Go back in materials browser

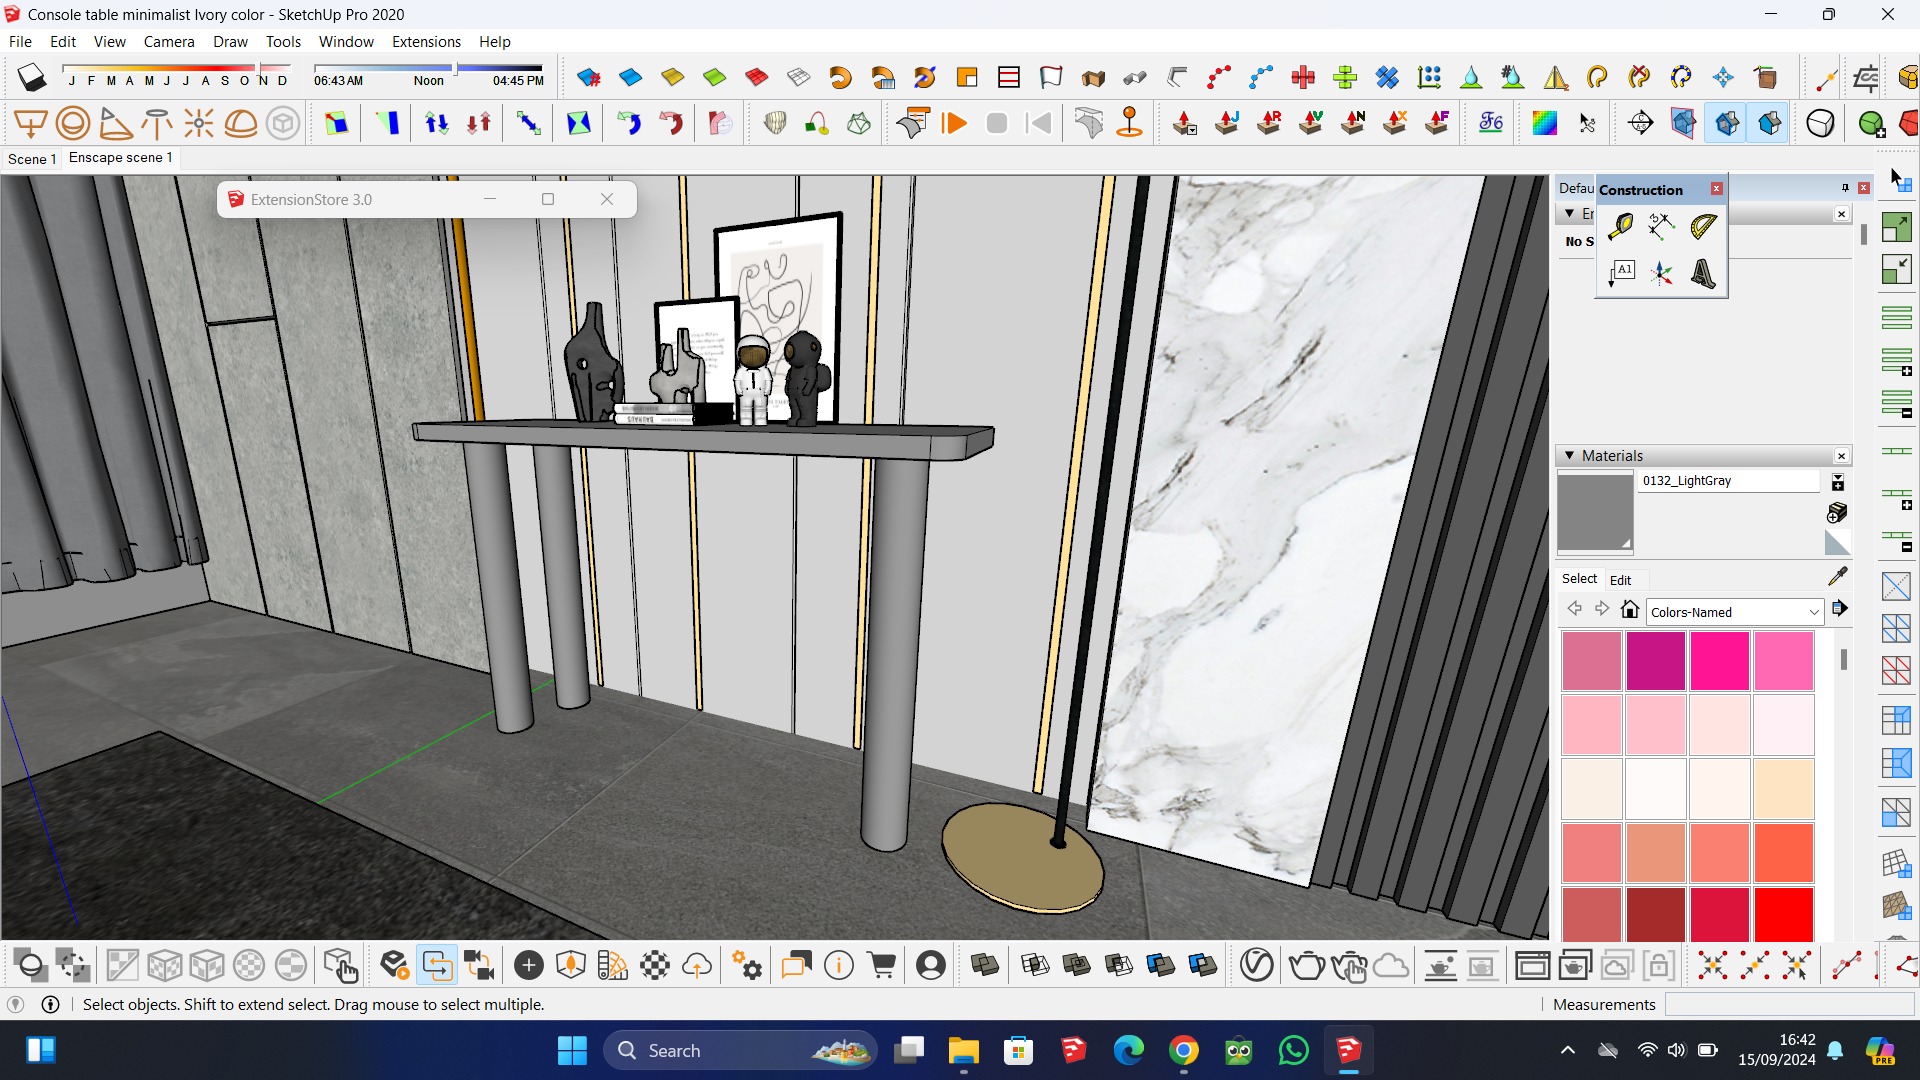[x=1574, y=609]
